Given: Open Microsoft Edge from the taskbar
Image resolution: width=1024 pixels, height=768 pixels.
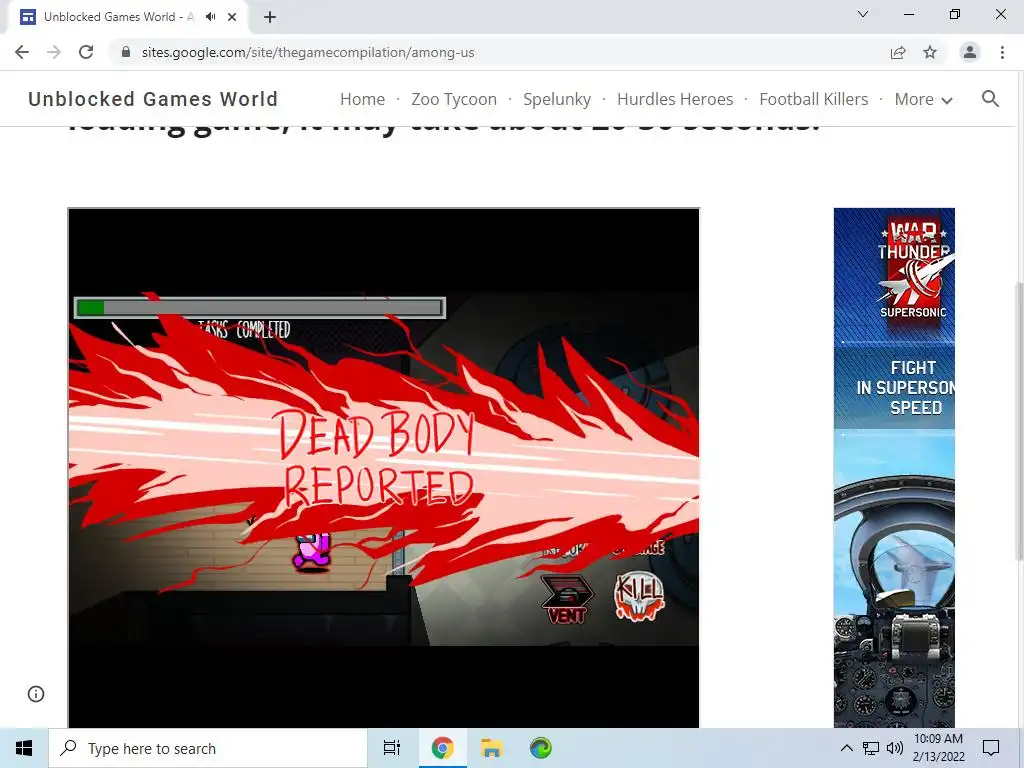Looking at the screenshot, I should click(541, 748).
